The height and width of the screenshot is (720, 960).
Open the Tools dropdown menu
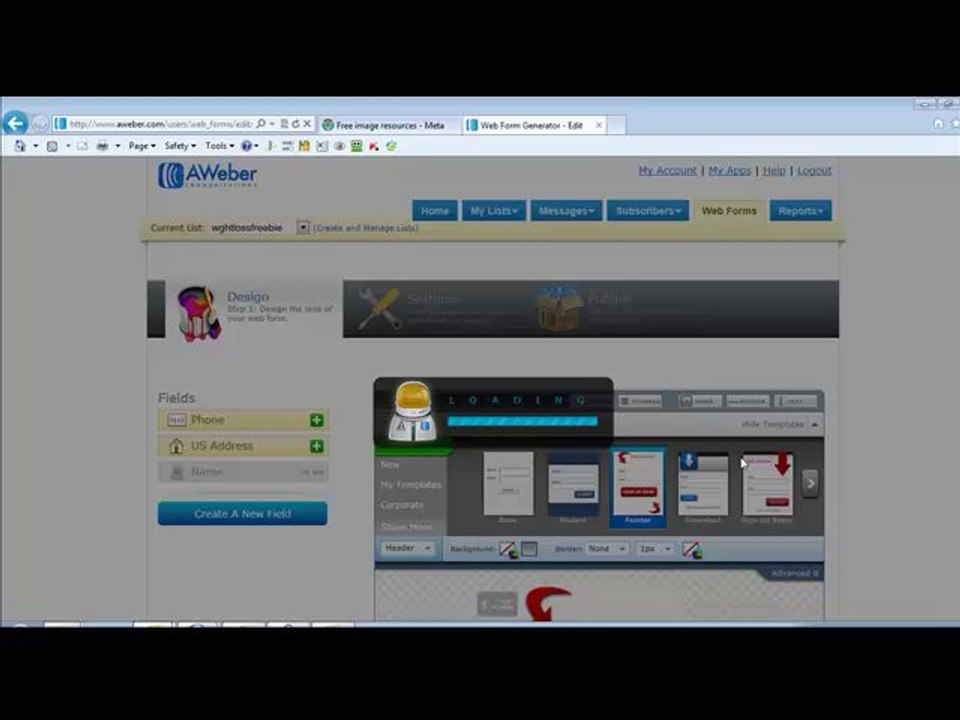(219, 146)
